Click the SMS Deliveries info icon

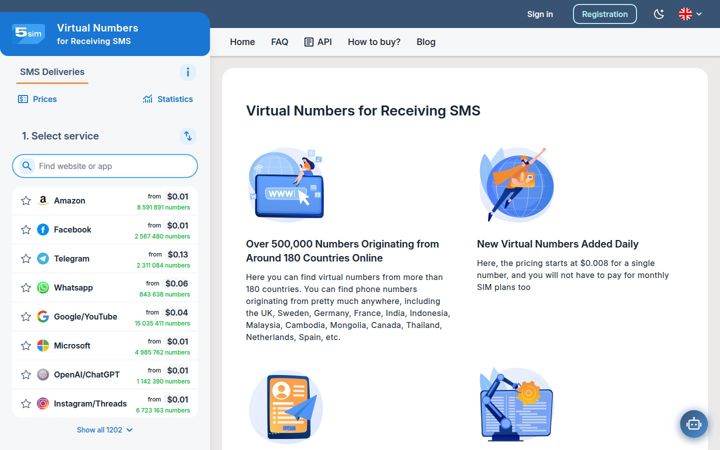187,72
